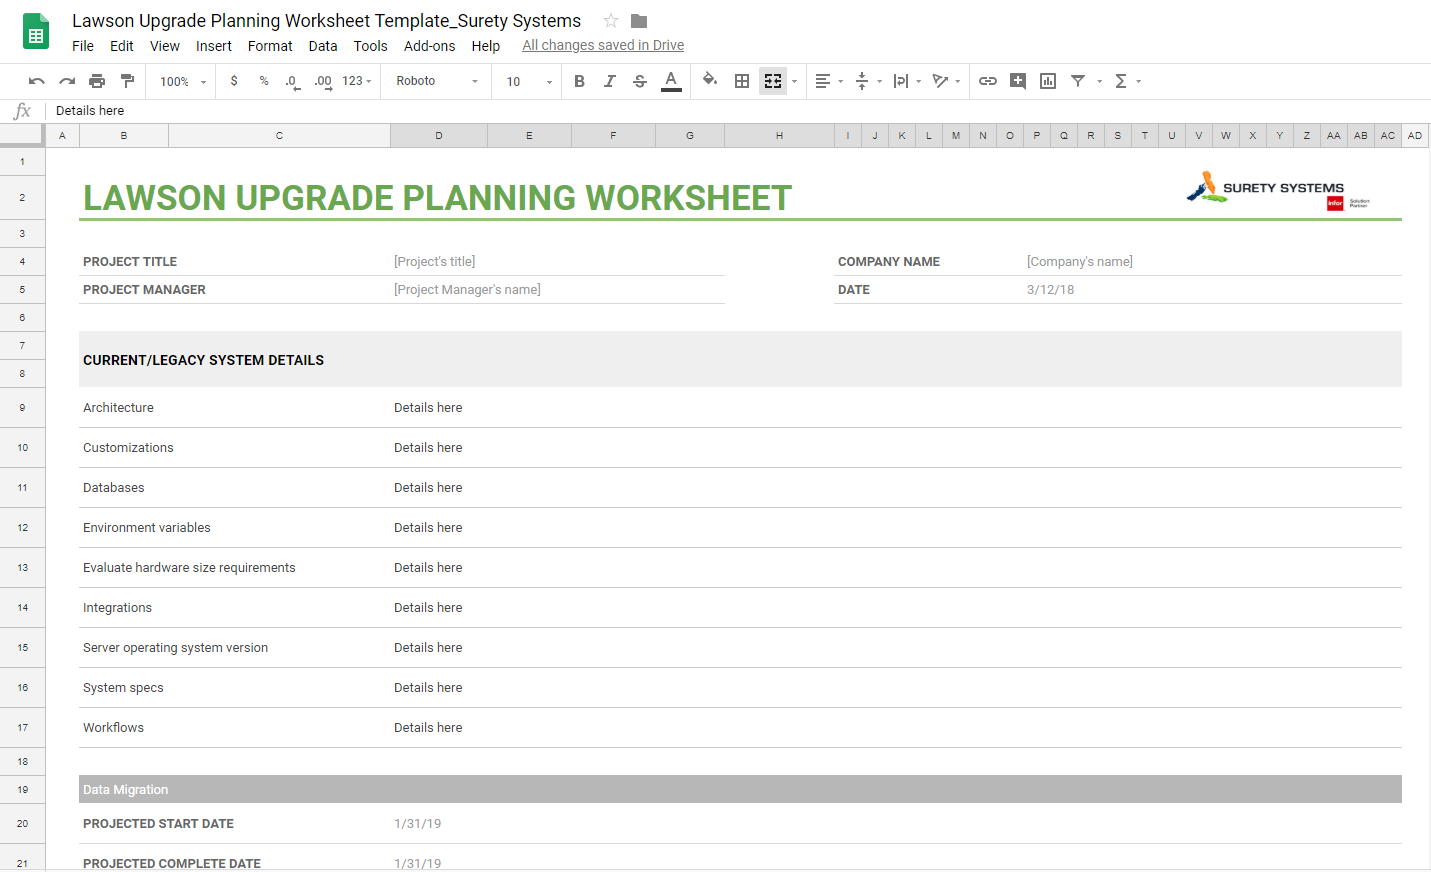Select row 12 header
This screenshot has height=872, width=1431.
[22, 528]
